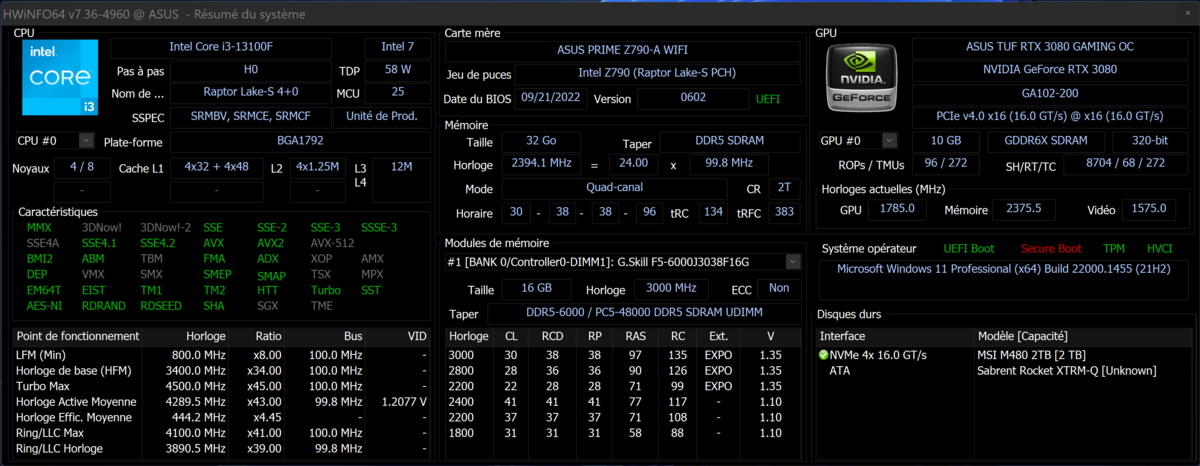
Task: Select the 1800 MHz timing row
Action: pyautogui.click(x=622, y=433)
